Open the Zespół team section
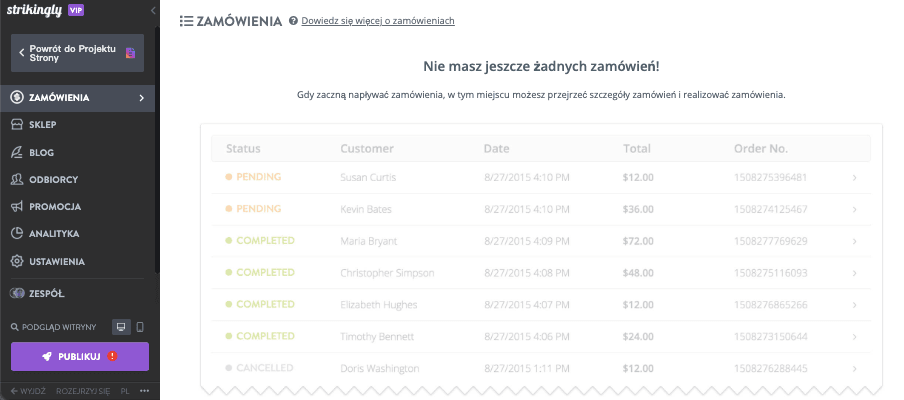 (47, 293)
